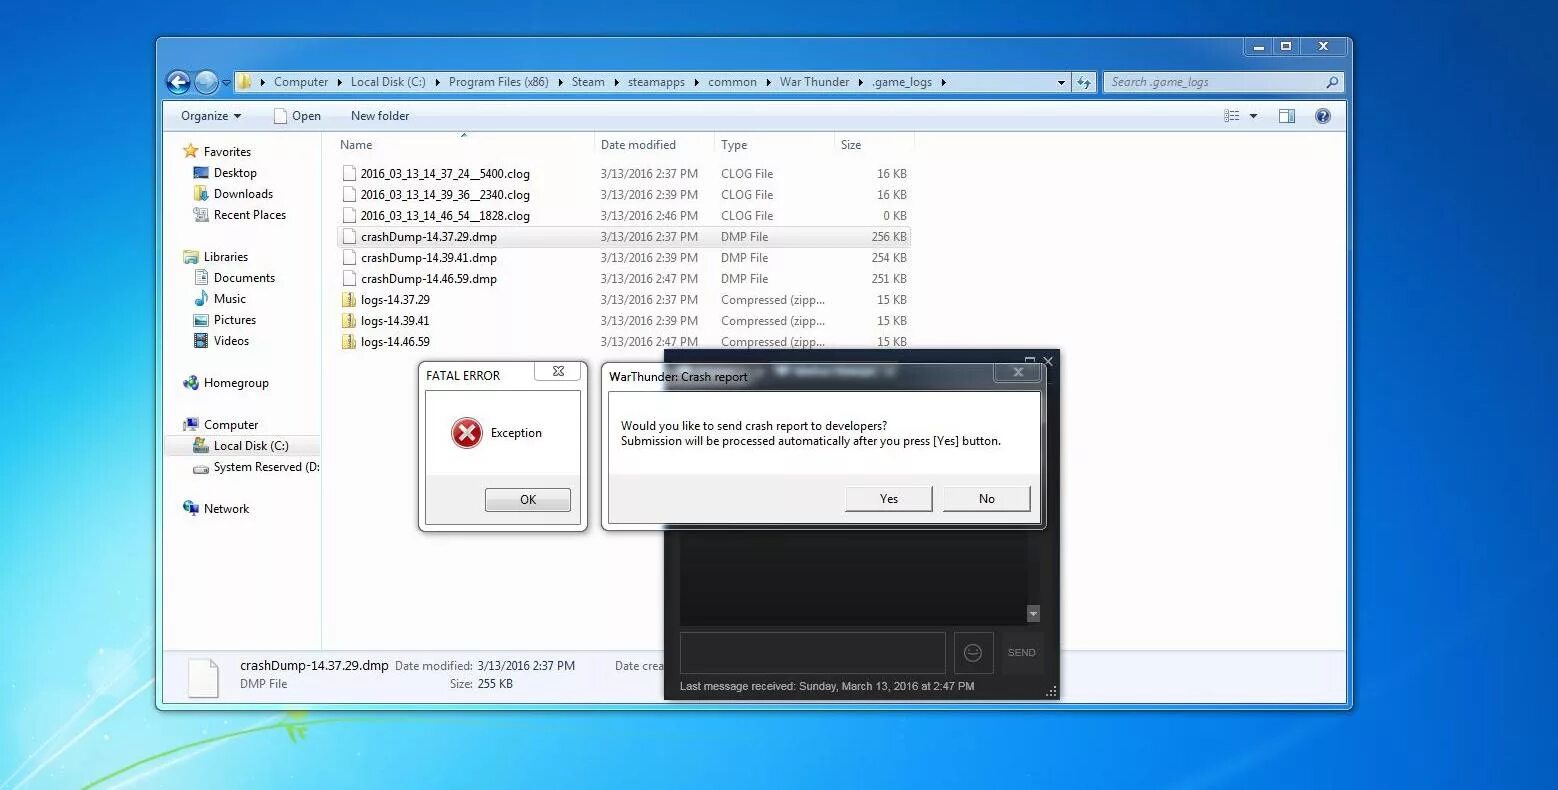This screenshot has height=790, width=1558.
Task: Go back with the Explorer back arrow
Action: click(178, 82)
